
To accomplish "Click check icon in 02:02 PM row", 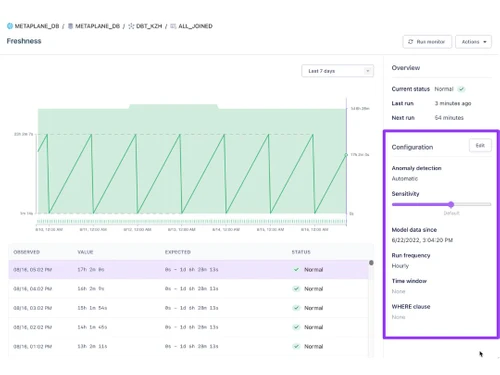I will [296, 327].
